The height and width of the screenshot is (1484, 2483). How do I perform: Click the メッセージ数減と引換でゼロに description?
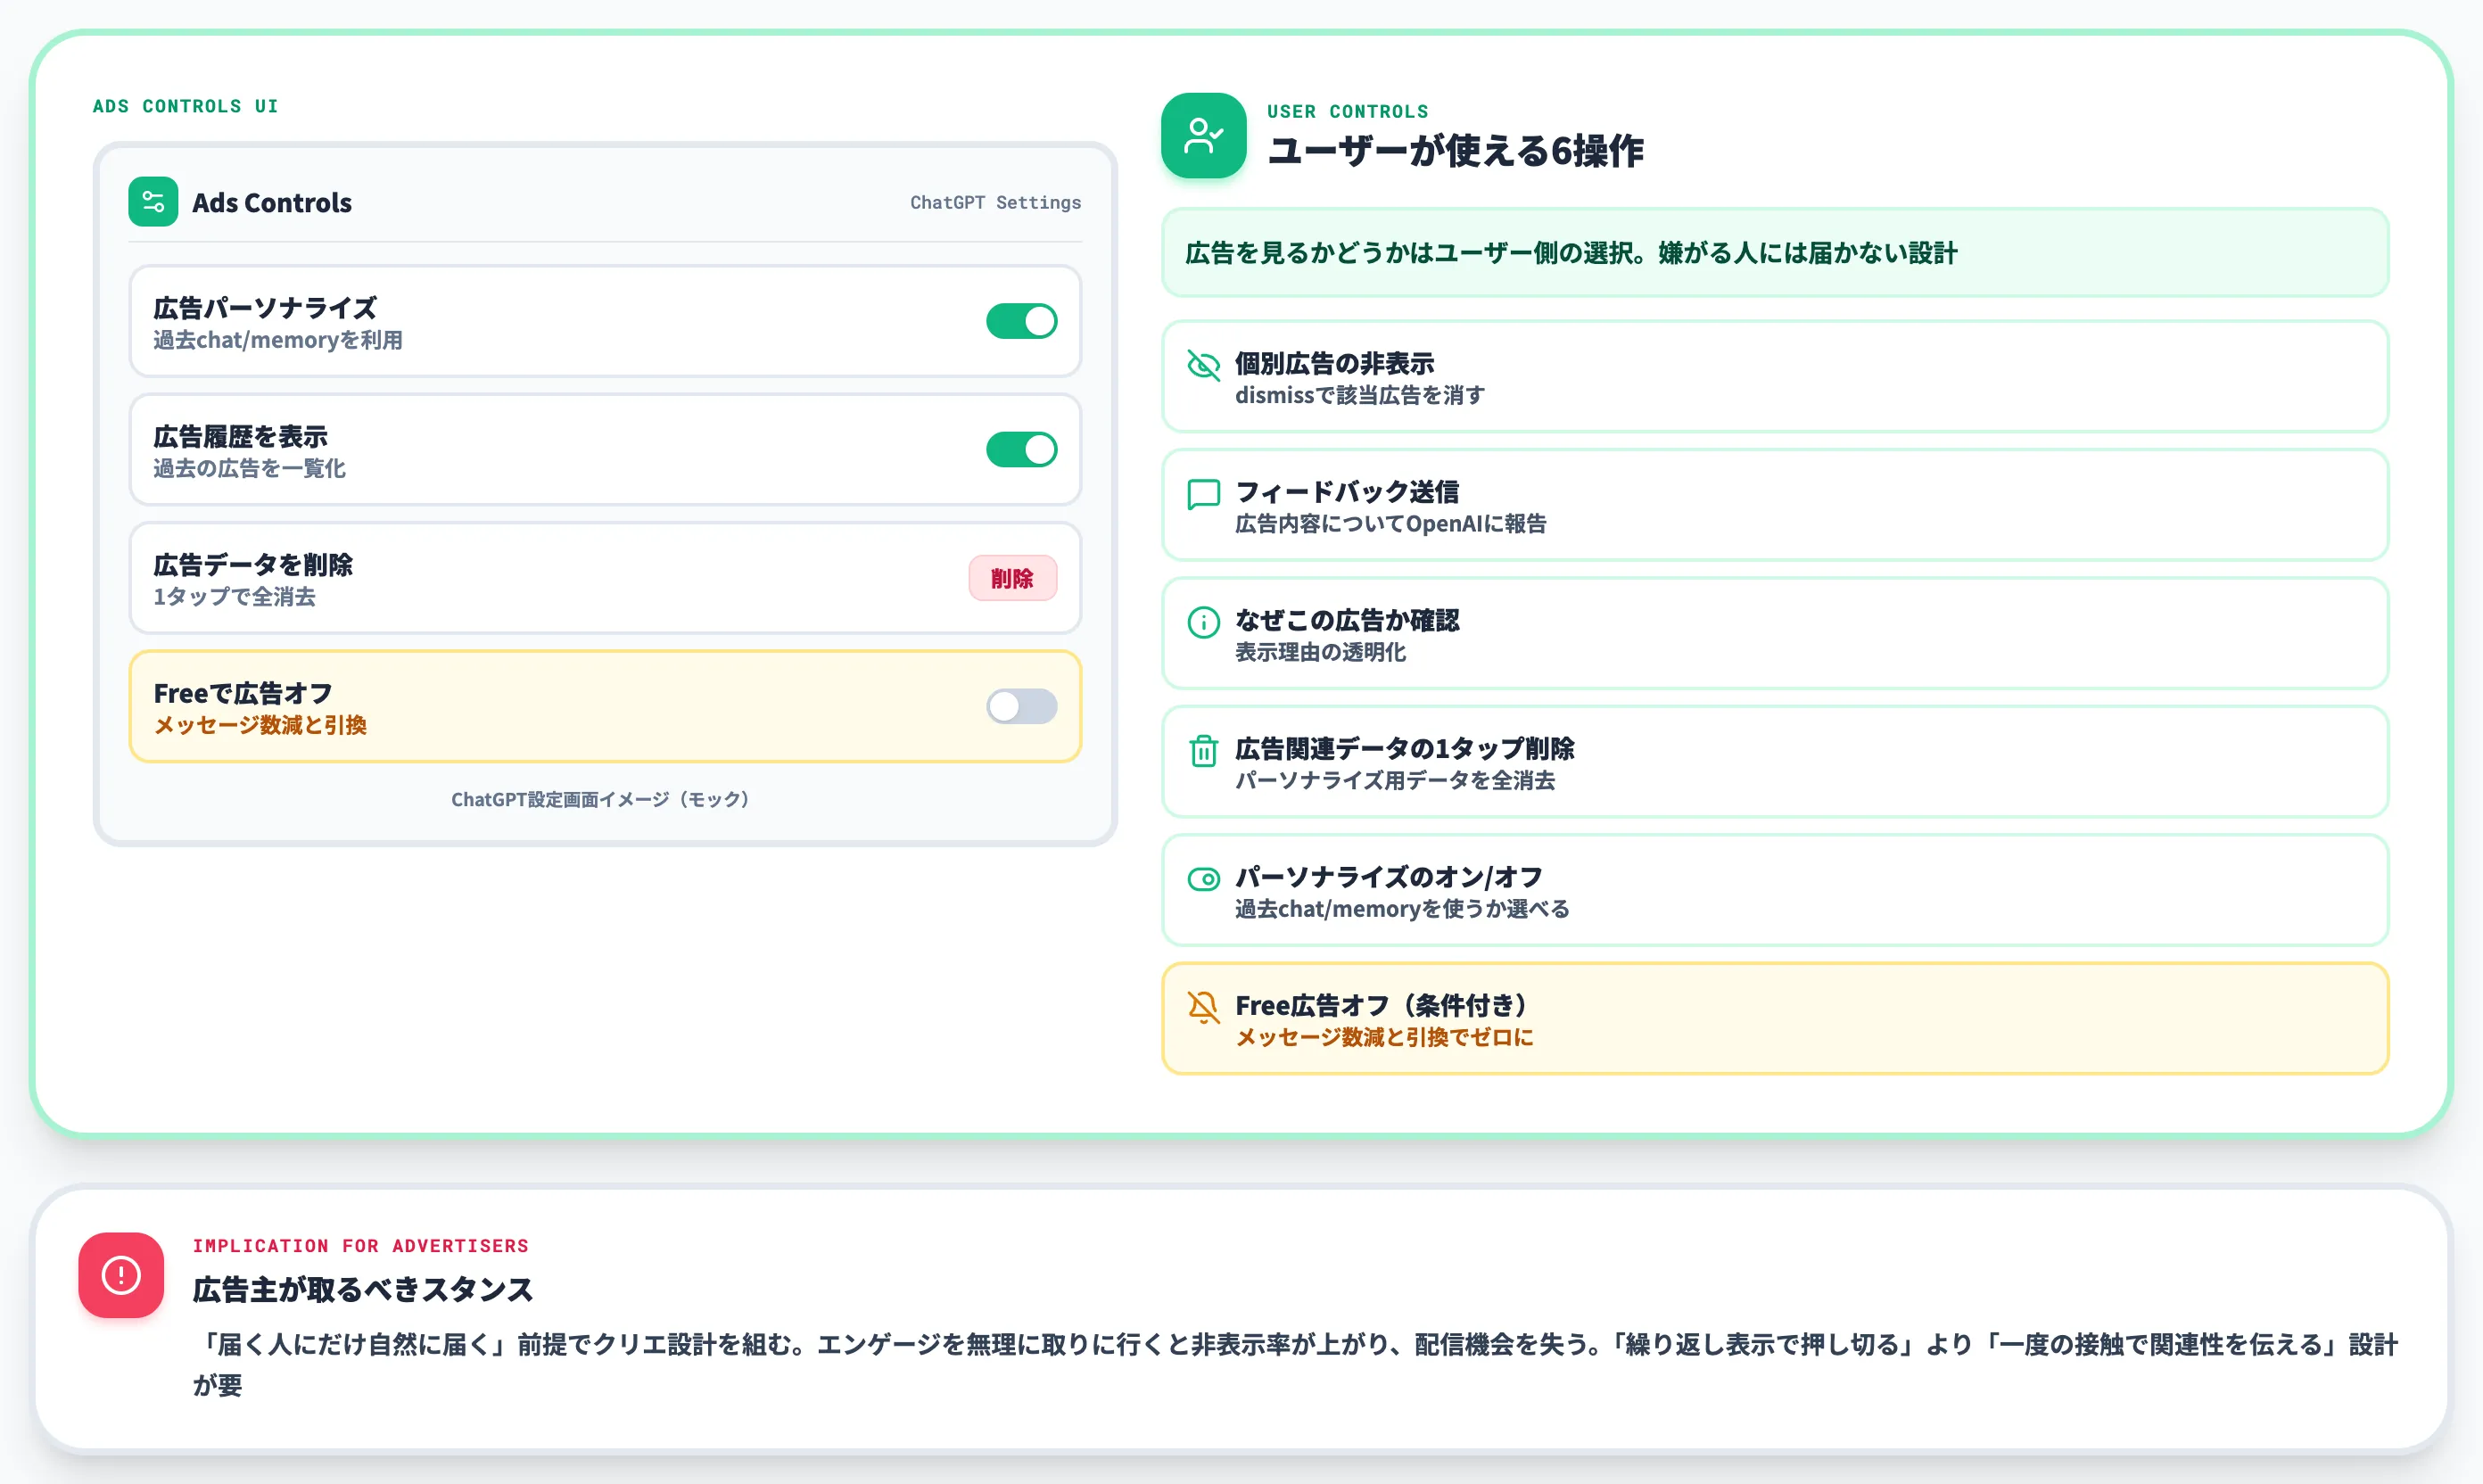click(1384, 1037)
